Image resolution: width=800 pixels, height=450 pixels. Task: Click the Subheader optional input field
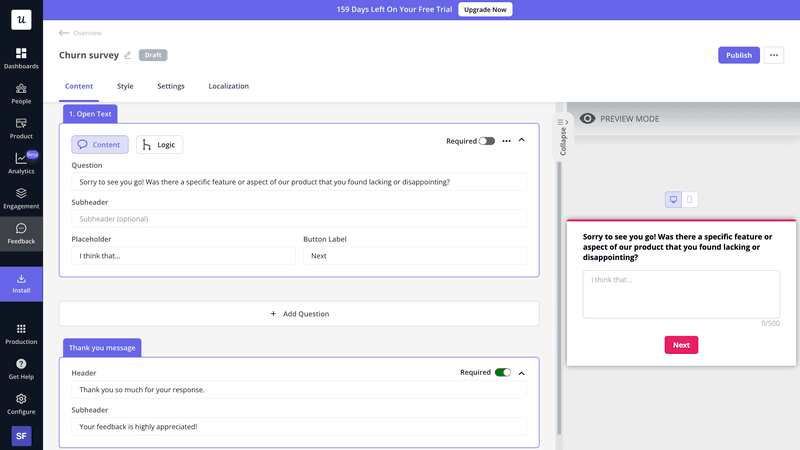point(299,218)
